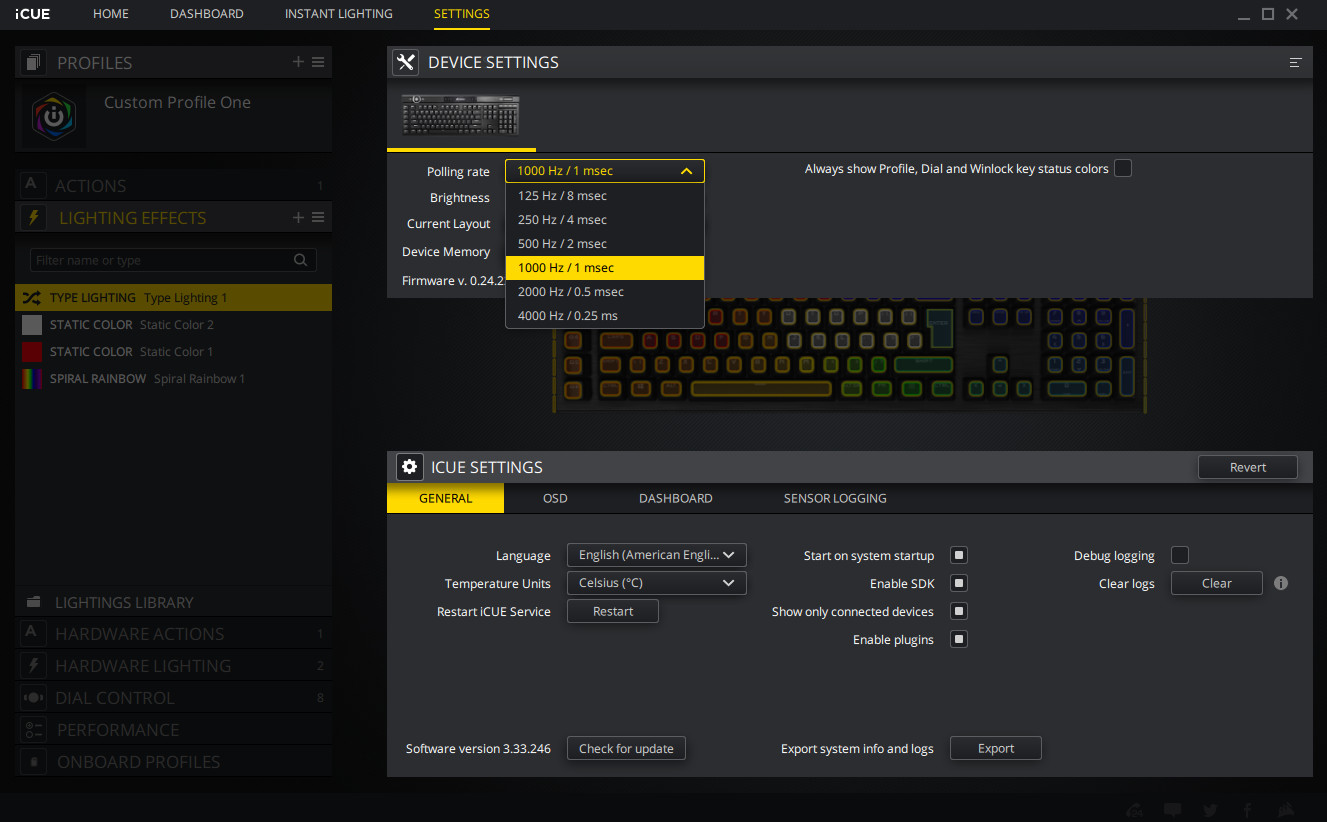Viewport: 1327px width, 822px height.
Task: Open the chat feedback icon in the footer
Action: point(1173,810)
